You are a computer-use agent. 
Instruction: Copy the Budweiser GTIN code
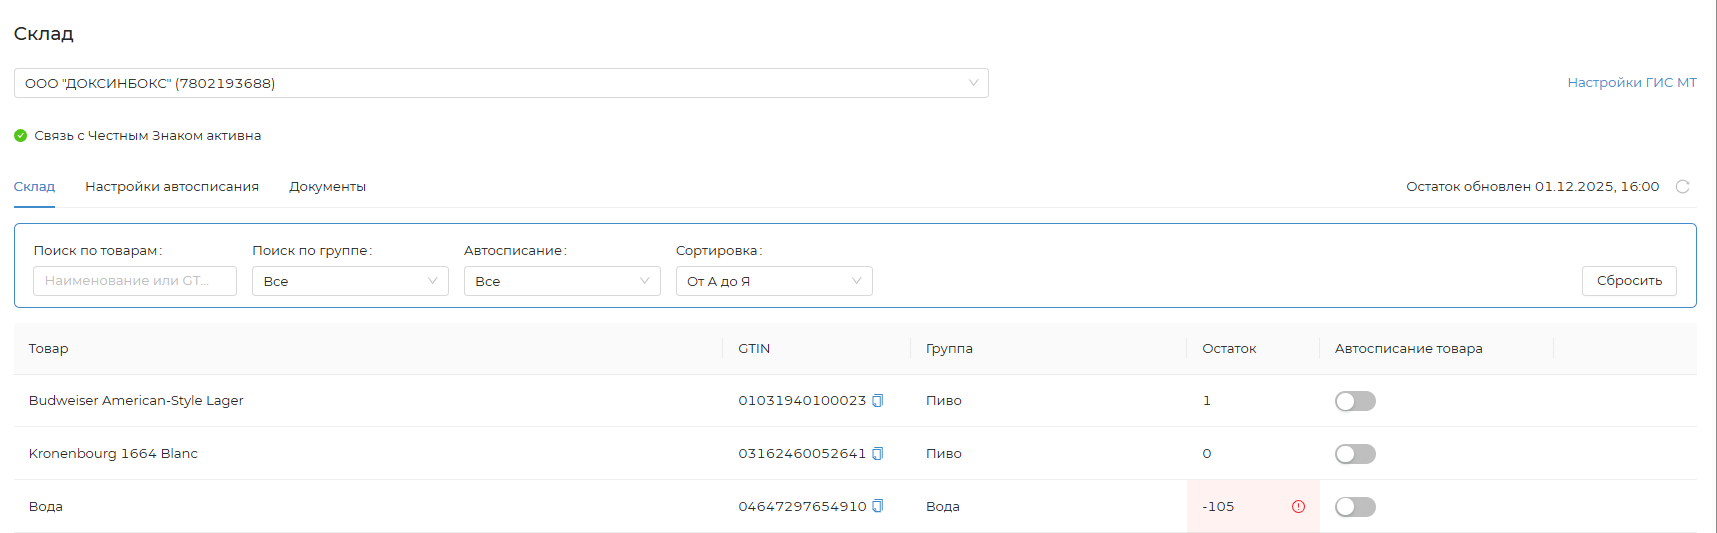pyautogui.click(x=878, y=401)
